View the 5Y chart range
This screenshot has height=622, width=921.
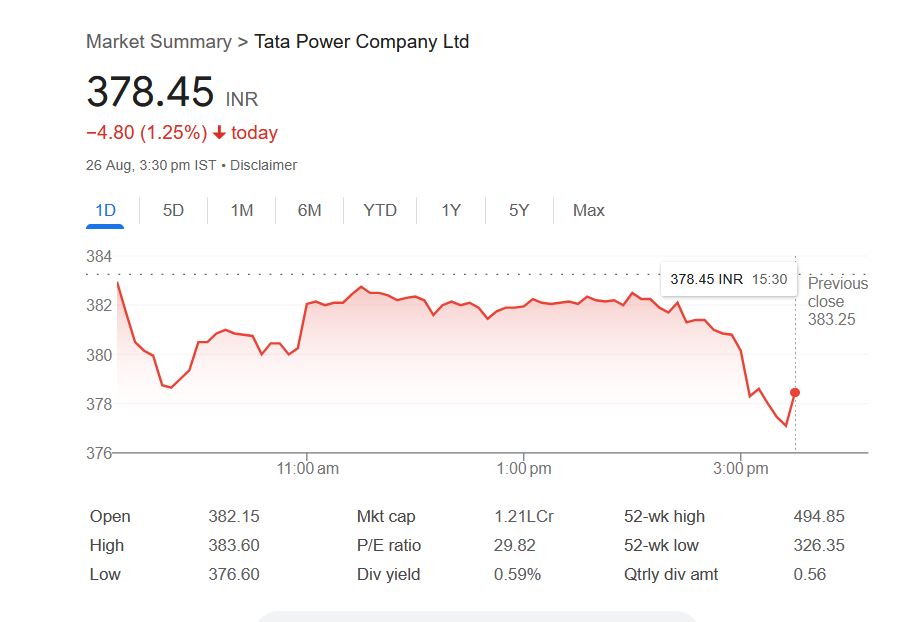(x=519, y=210)
